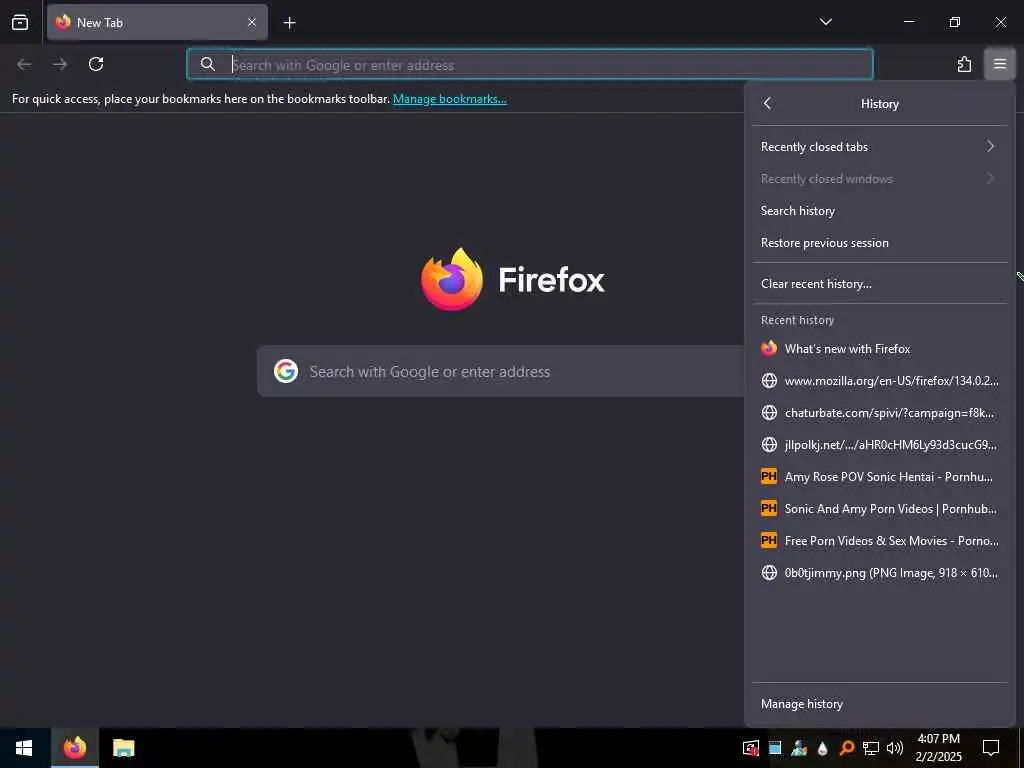Open the volume speaker tray icon
1024x768 pixels.
[x=895, y=748]
